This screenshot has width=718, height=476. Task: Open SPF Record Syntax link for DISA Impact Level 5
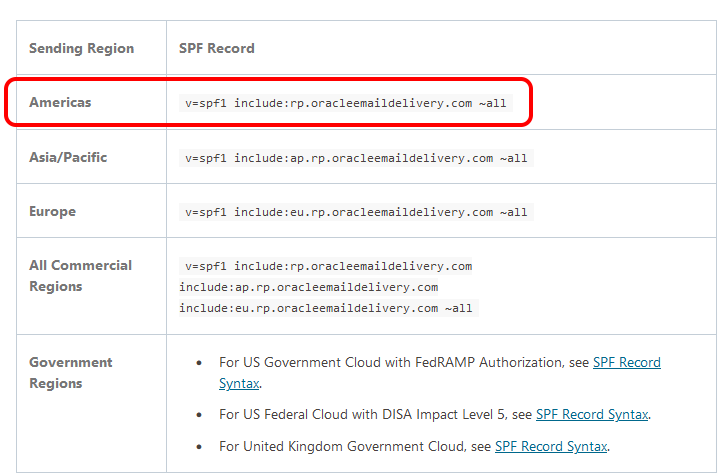click(592, 414)
